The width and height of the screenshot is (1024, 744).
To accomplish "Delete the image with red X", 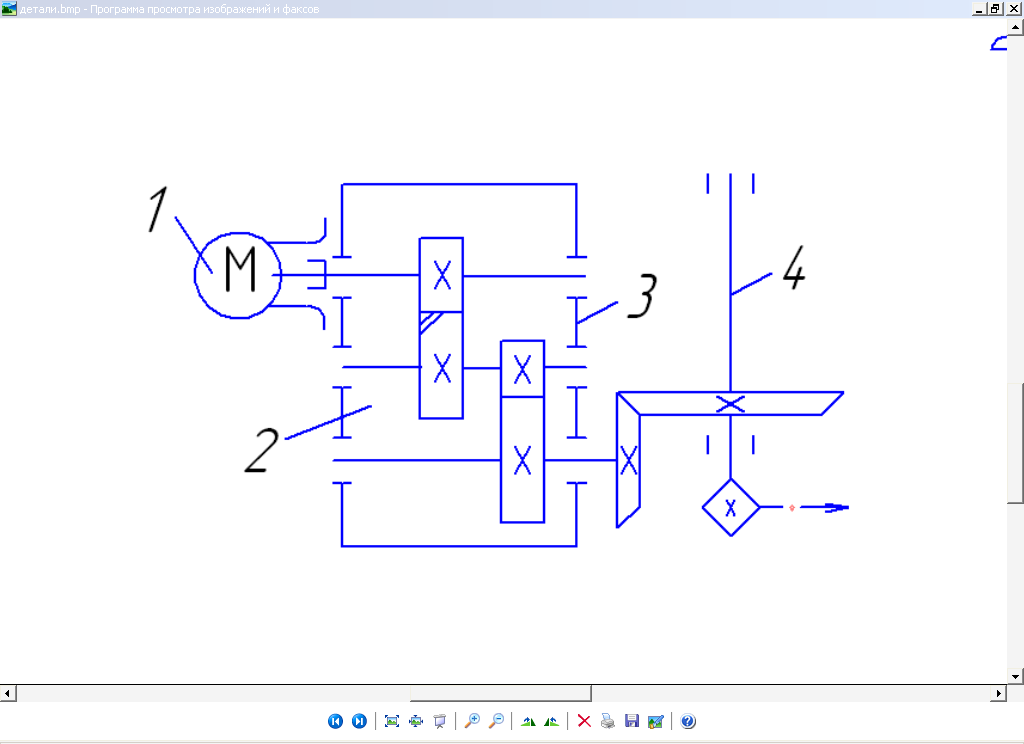I will [584, 721].
